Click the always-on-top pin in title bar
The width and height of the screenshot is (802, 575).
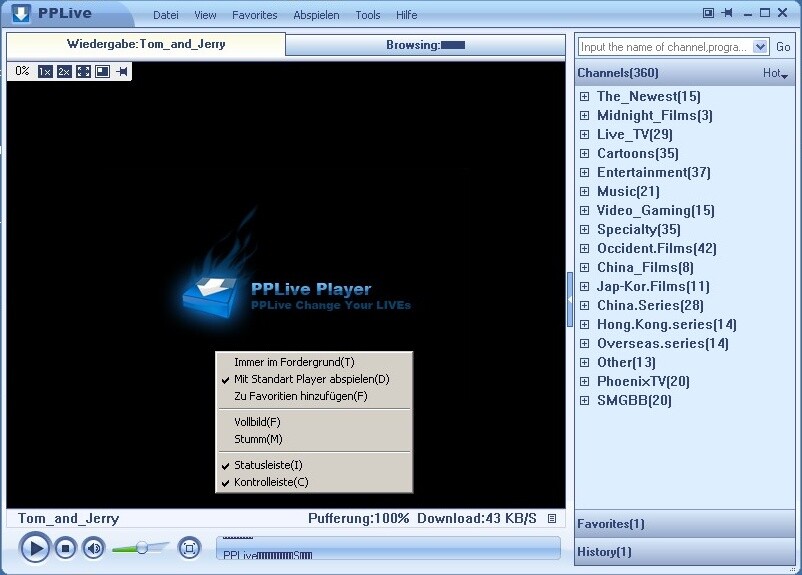(727, 13)
